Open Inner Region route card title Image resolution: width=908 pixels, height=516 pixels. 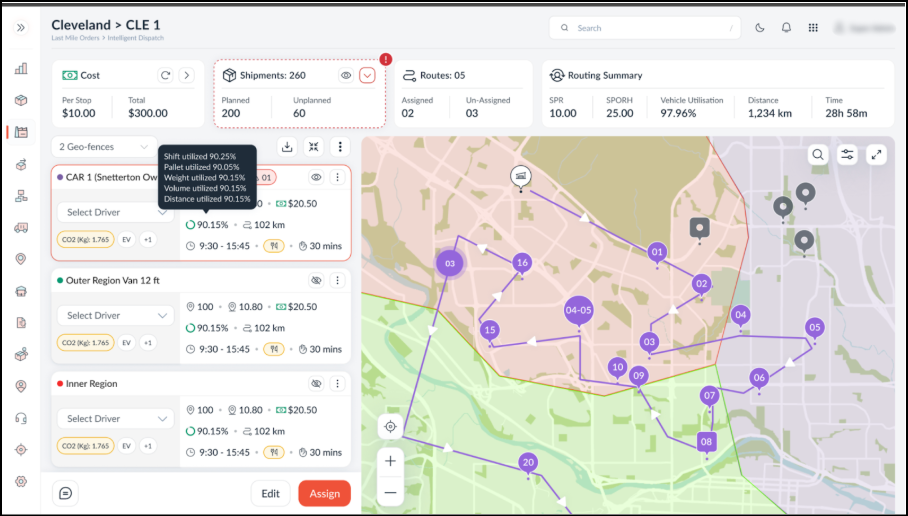click(91, 383)
